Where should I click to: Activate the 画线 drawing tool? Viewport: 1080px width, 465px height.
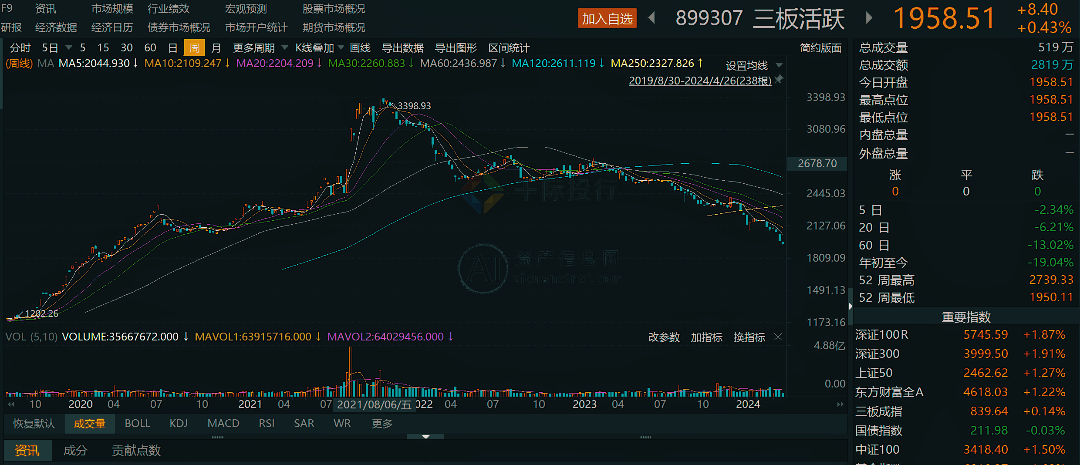pos(360,48)
